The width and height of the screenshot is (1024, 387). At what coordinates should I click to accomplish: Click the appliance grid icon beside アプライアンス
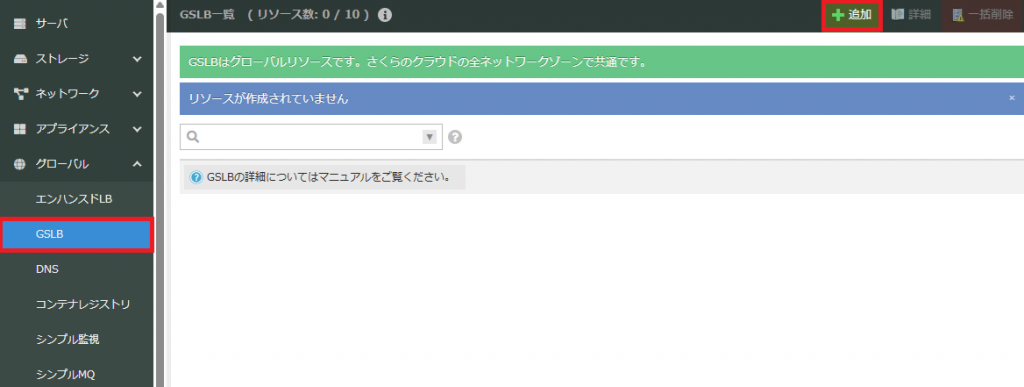[20, 129]
